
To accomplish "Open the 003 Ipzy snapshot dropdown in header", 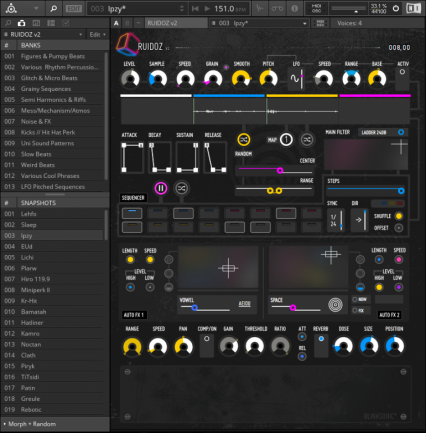I will click(259, 23).
